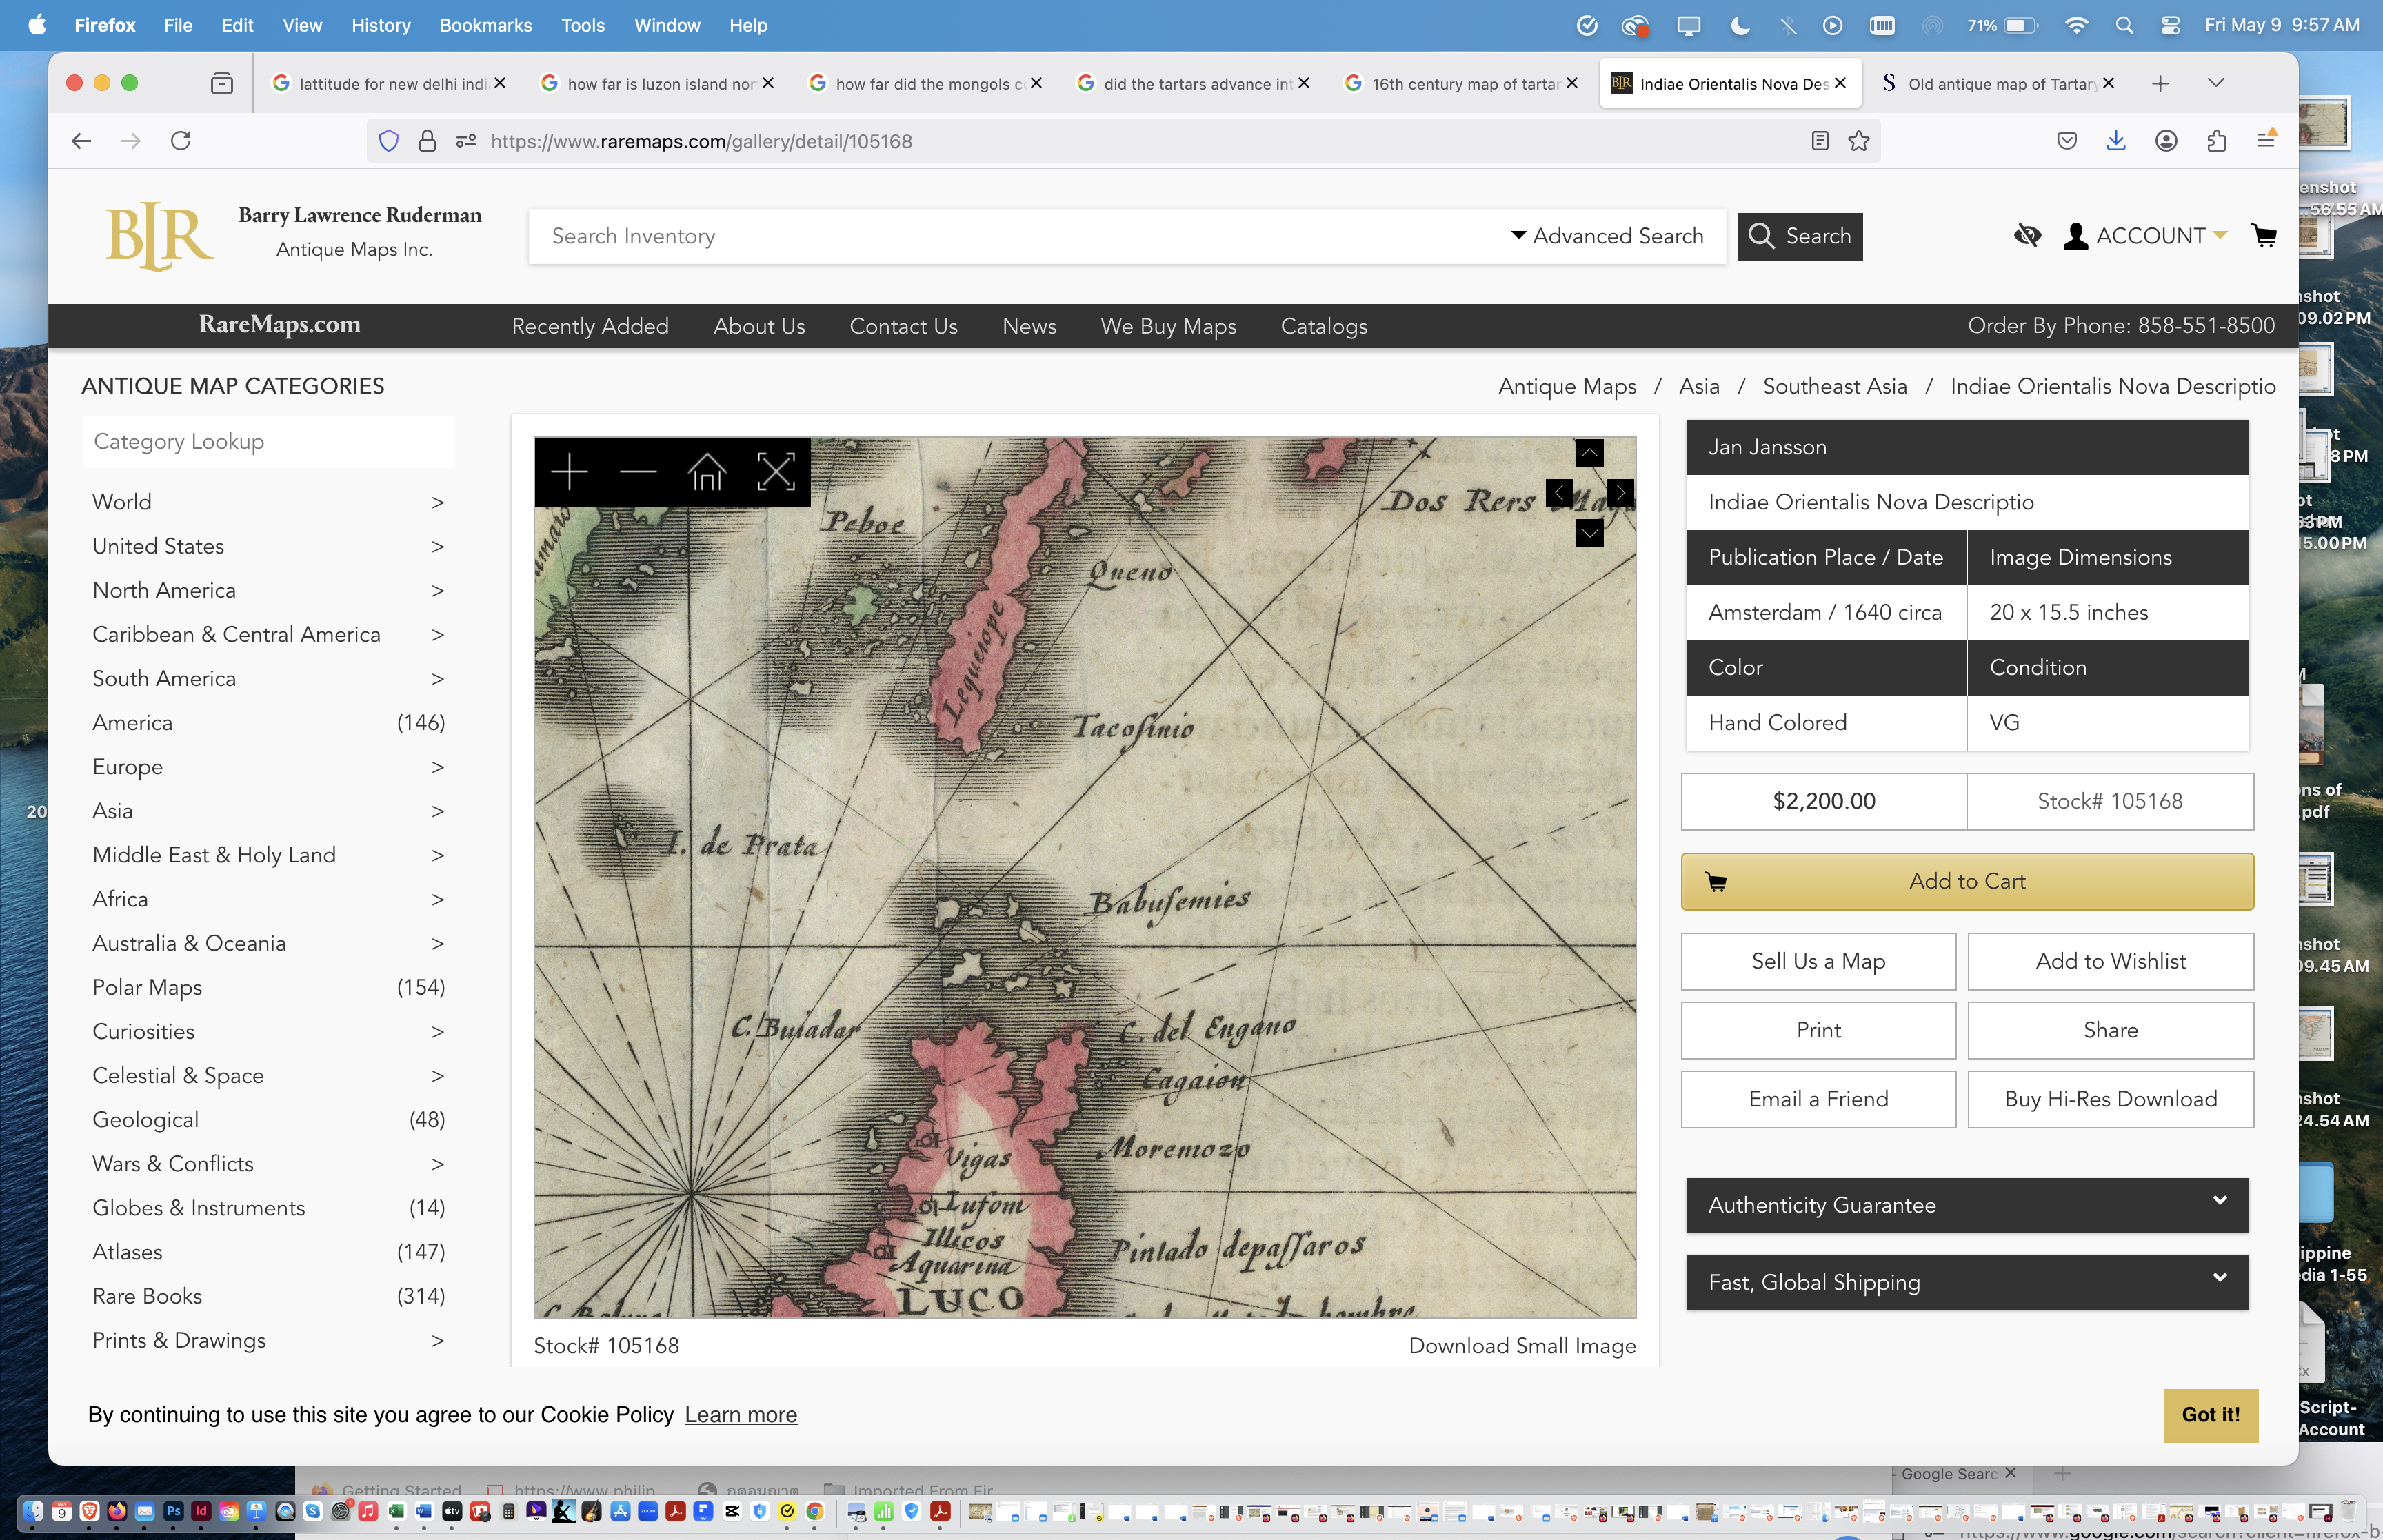Viewport: 2383px width, 1540px height.
Task: Open Advanced Search dropdown
Action: pos(1607,236)
